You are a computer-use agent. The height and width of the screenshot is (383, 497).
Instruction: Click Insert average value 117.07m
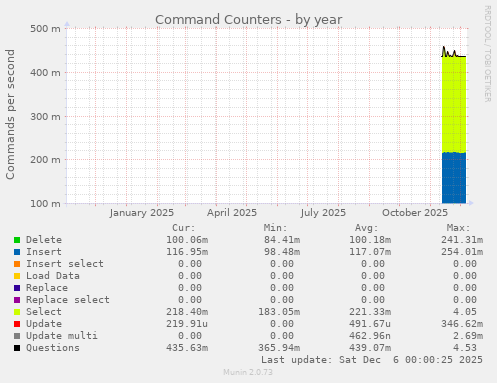point(370,252)
